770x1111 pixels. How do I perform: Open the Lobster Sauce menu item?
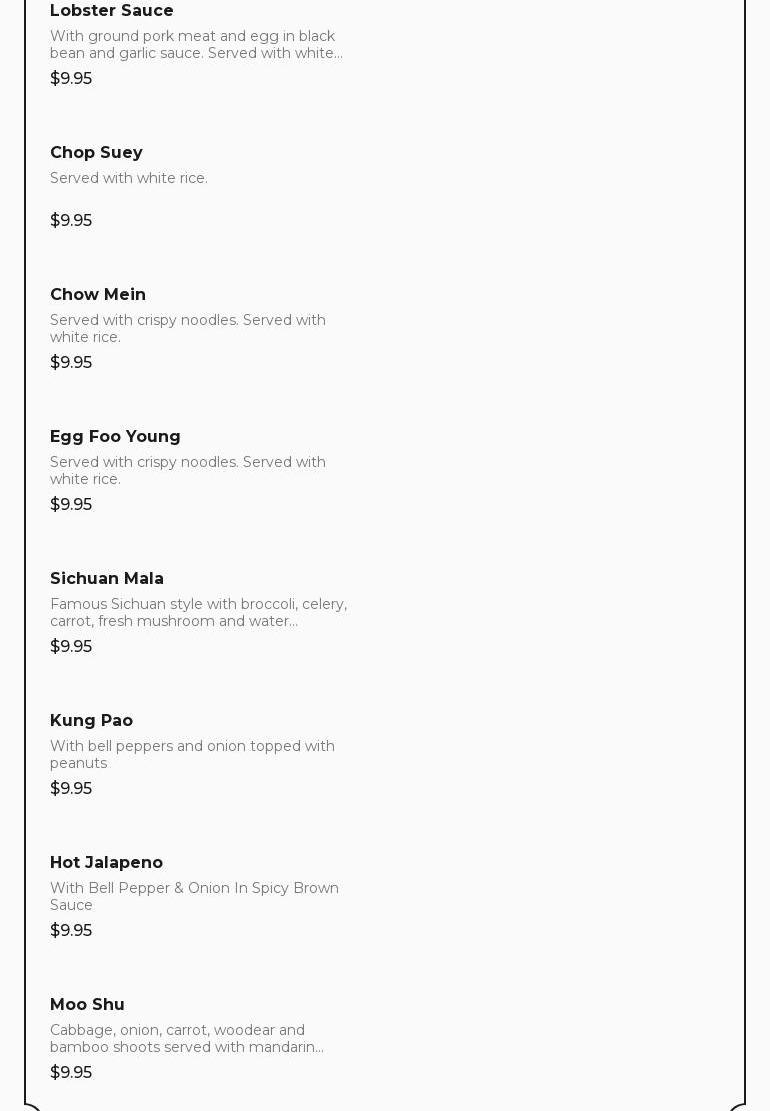(x=111, y=11)
